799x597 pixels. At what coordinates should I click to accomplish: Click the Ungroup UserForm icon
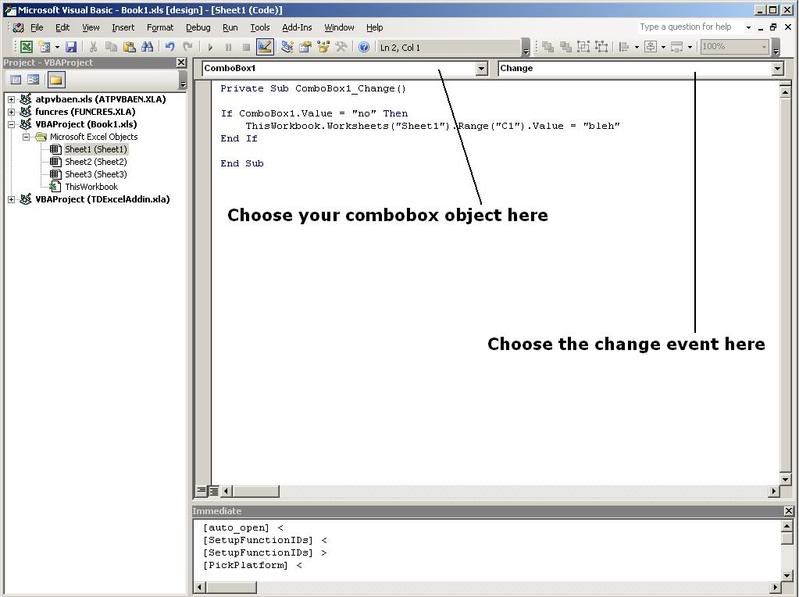tap(601, 47)
